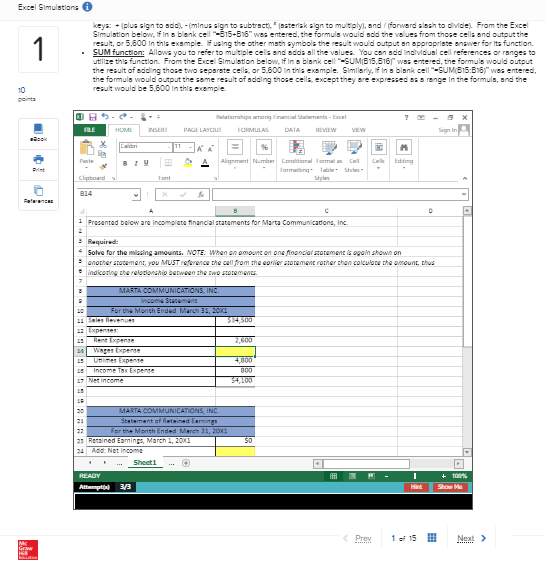Increase font size with large A icon
545x569 pixels.
point(200,148)
